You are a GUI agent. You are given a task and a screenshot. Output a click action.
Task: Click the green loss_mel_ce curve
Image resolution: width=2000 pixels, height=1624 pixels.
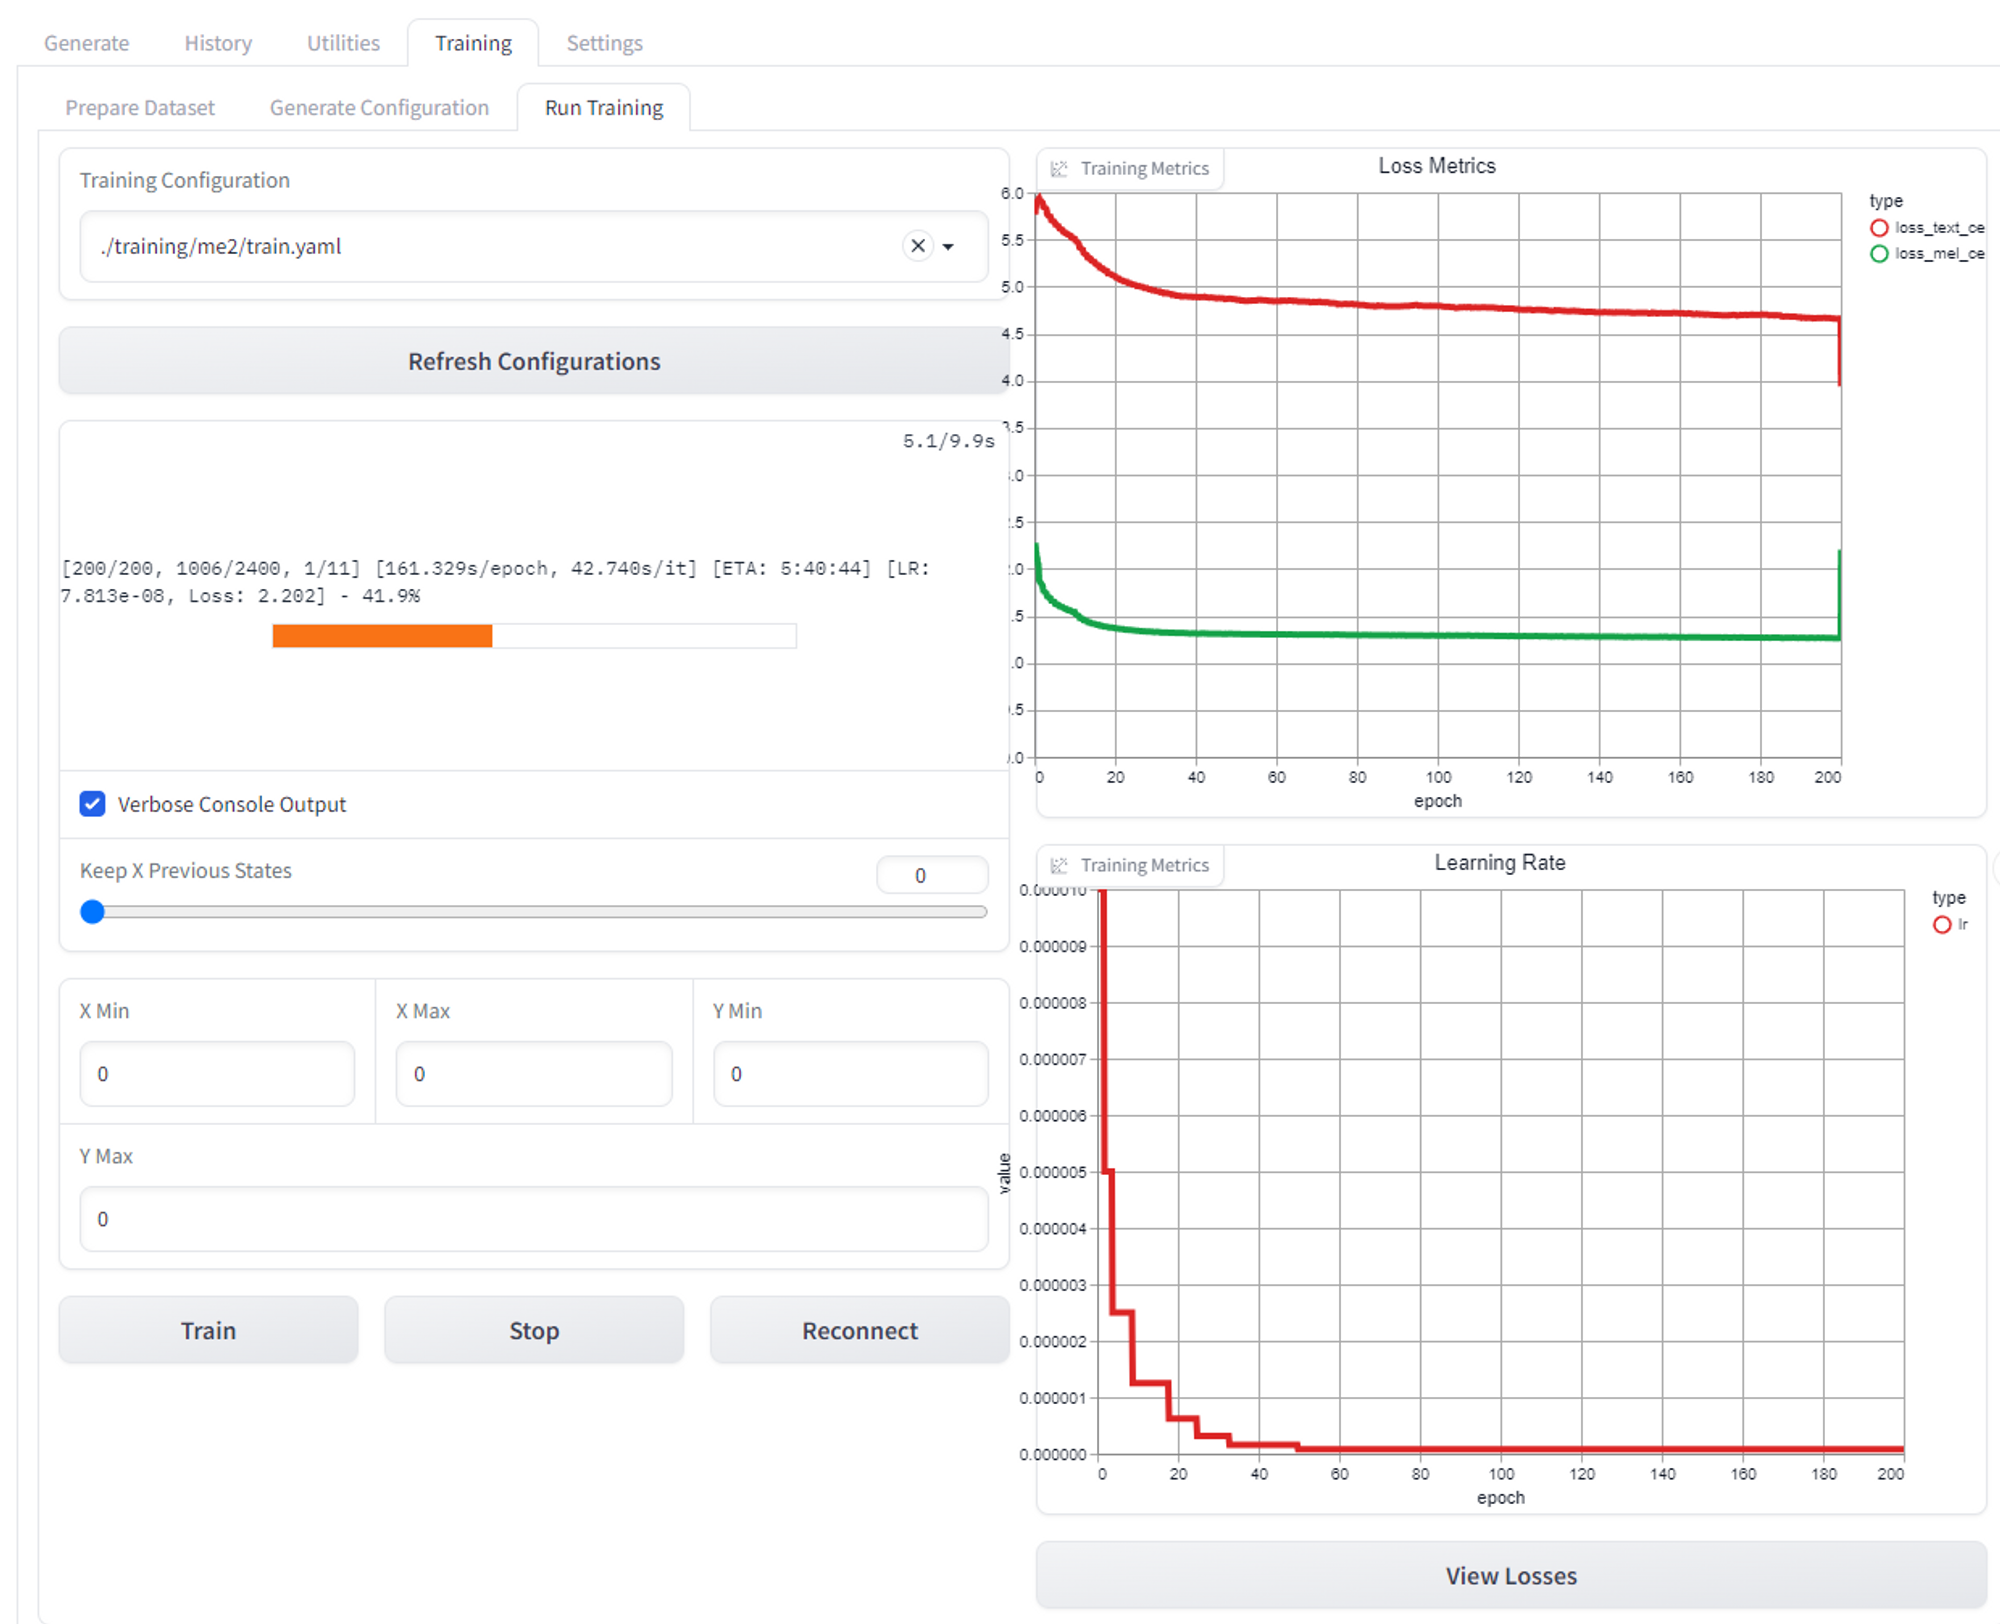1438,635
